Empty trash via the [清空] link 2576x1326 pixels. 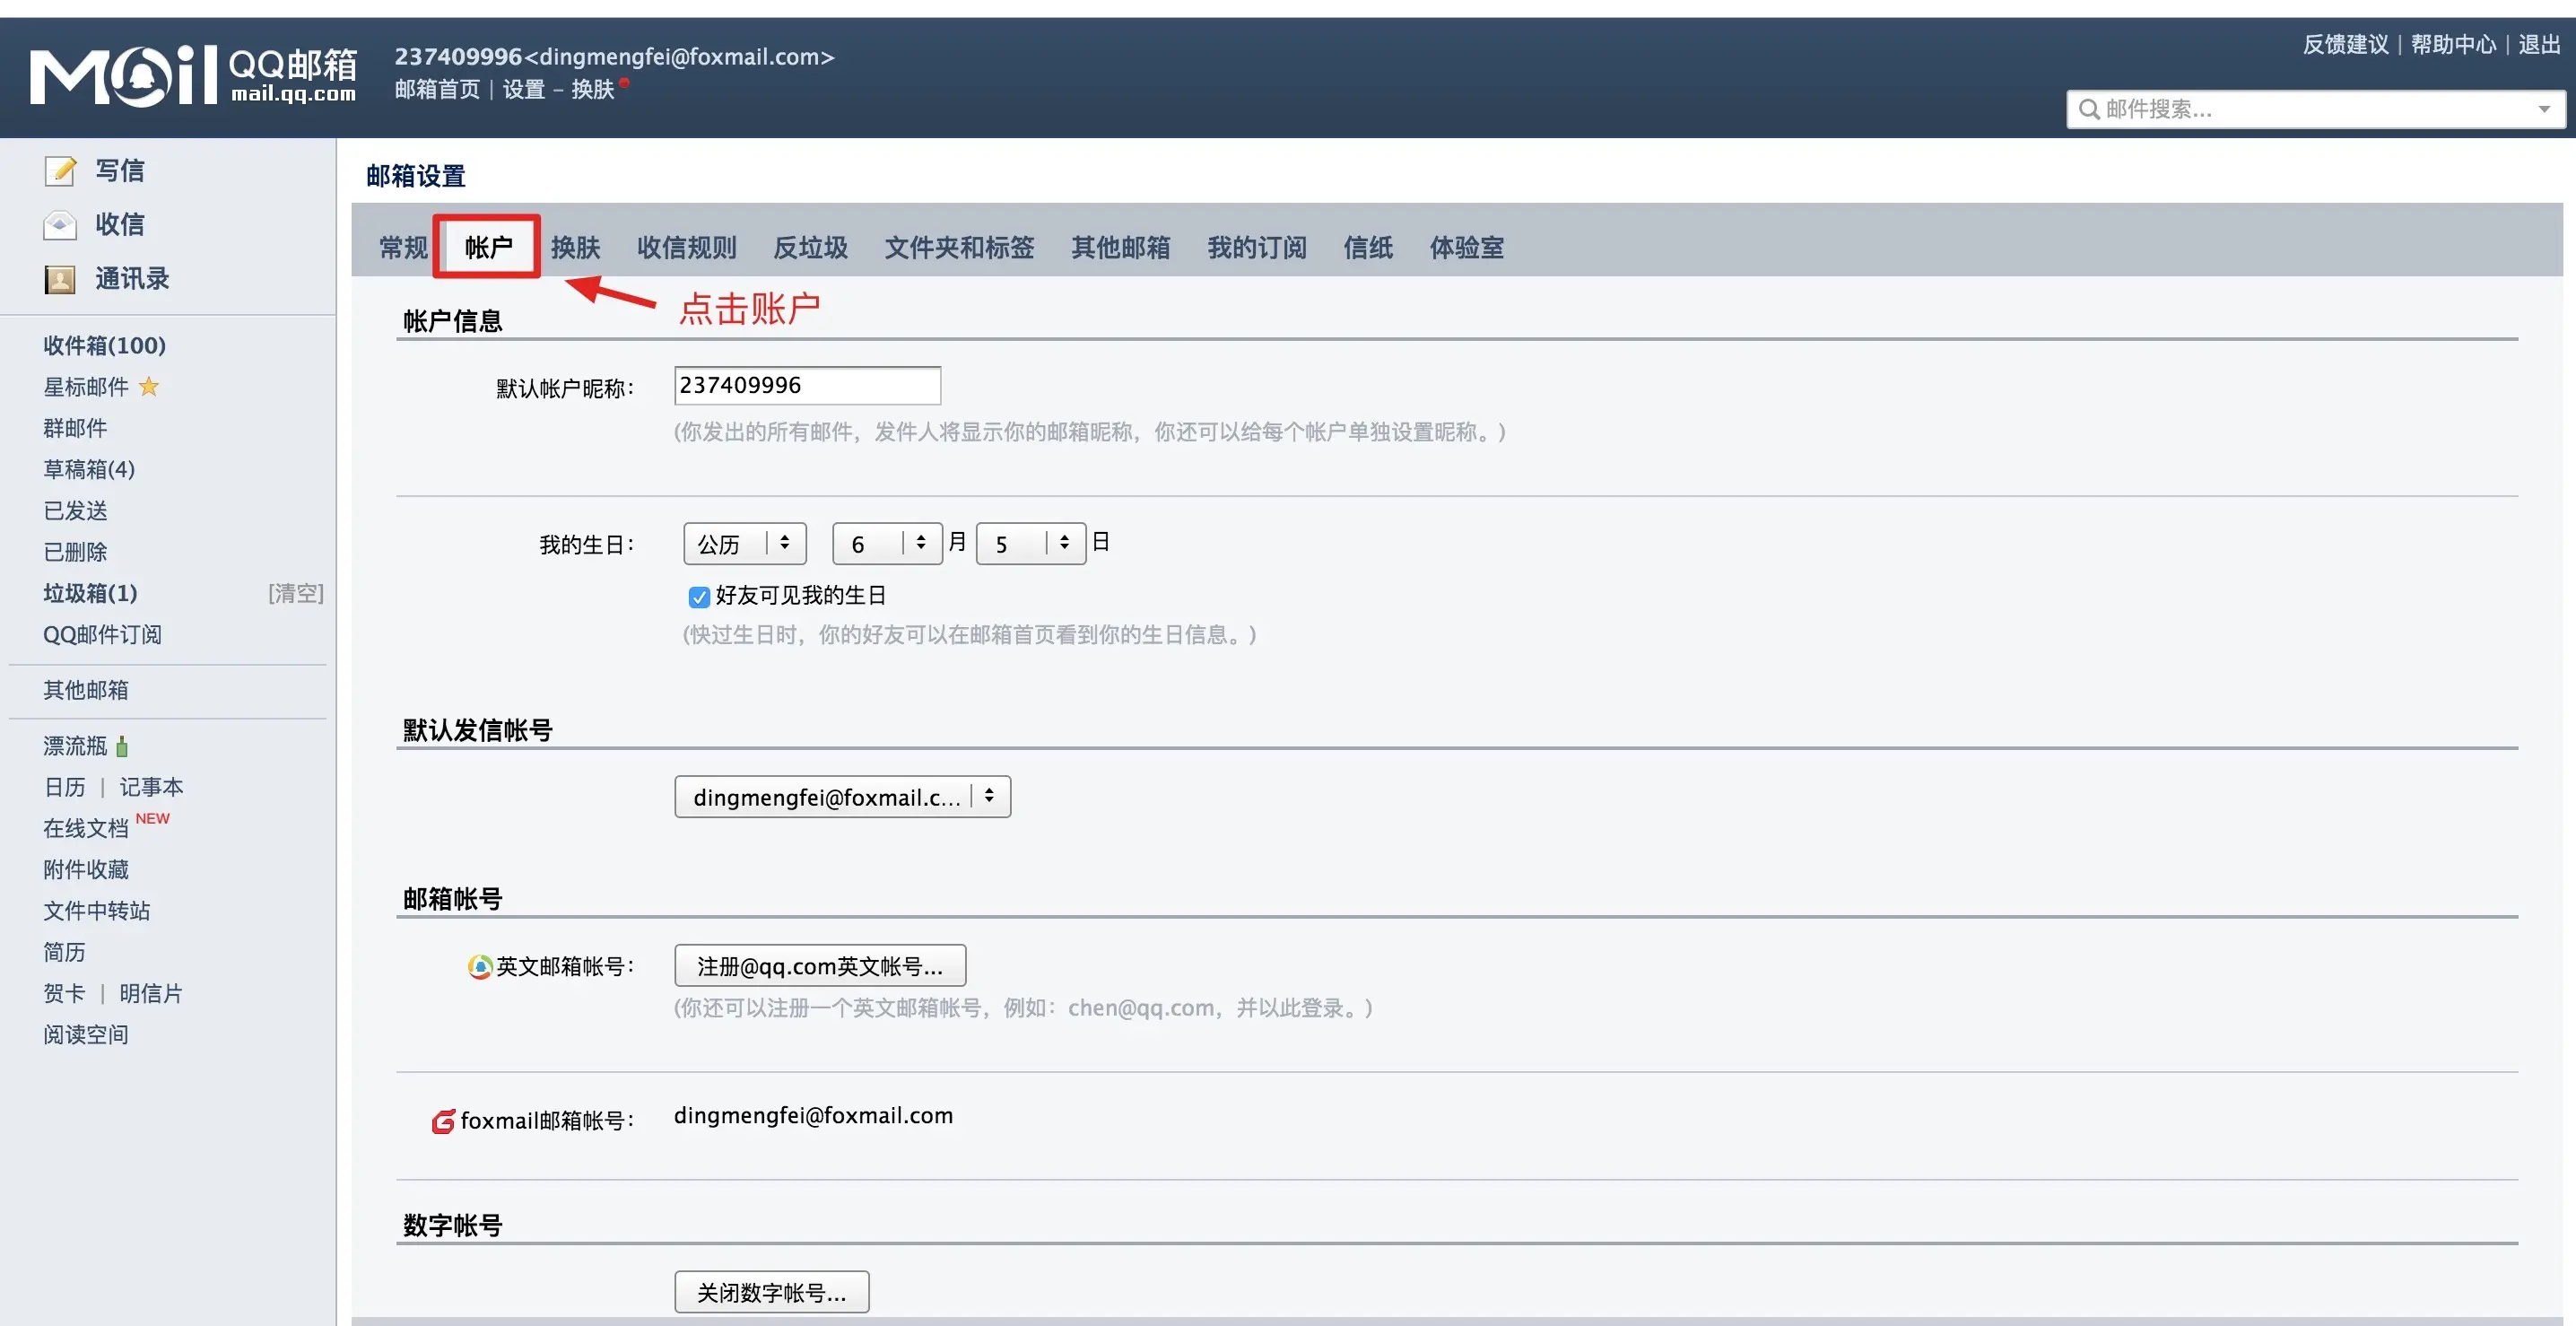click(x=295, y=593)
